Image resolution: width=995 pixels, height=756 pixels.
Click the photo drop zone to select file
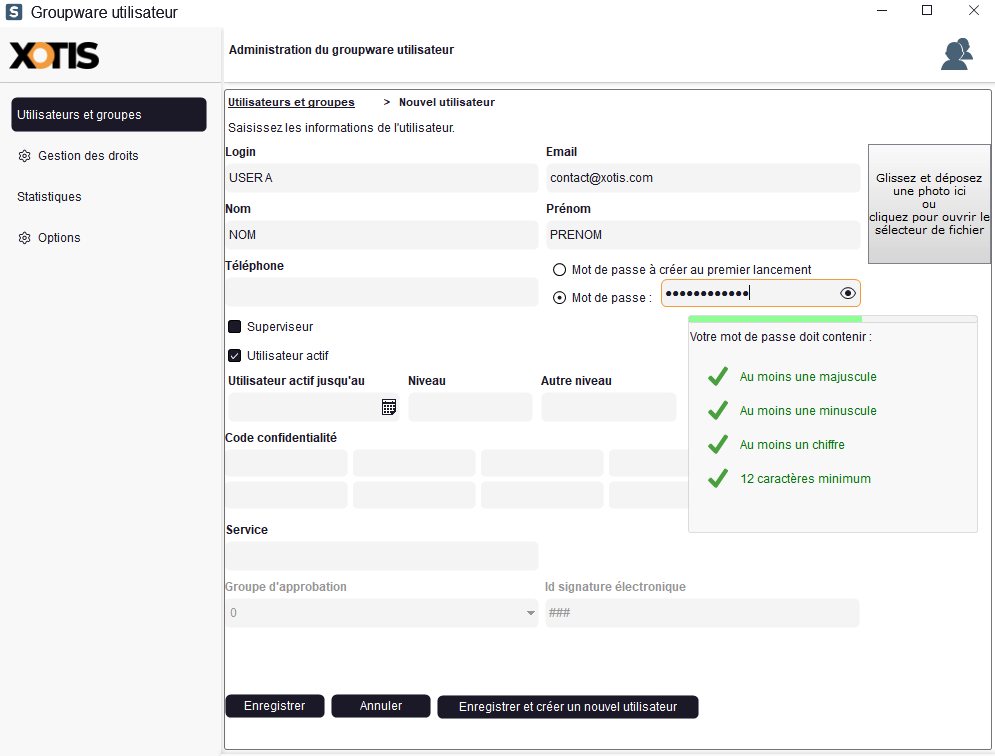pyautogui.click(x=929, y=204)
